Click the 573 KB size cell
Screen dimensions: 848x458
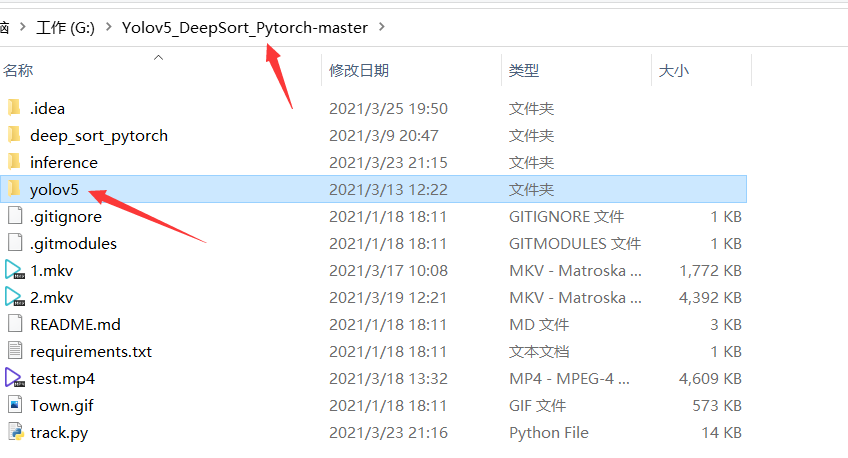point(717,406)
